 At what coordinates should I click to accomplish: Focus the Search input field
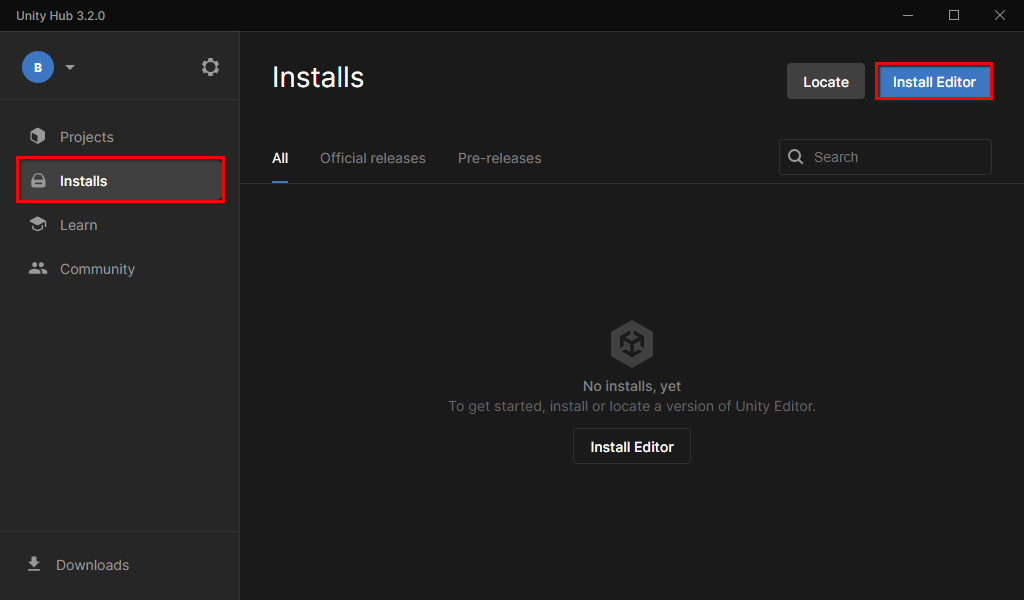click(x=885, y=157)
